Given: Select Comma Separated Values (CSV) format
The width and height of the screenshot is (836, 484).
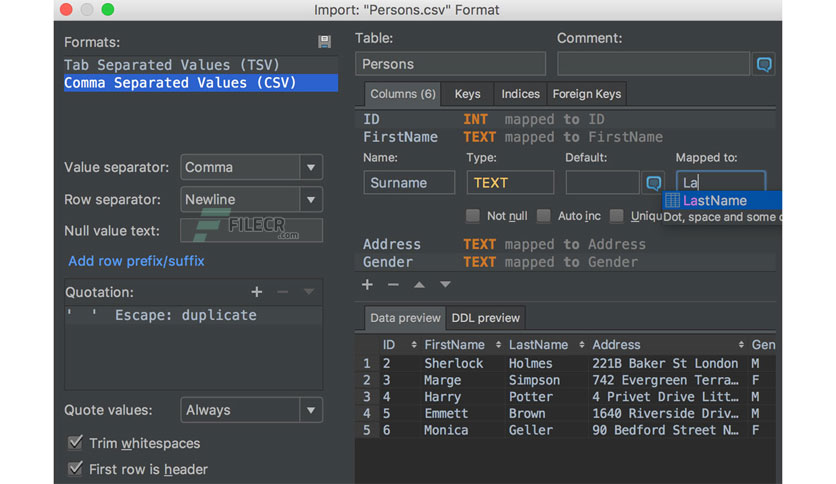Looking at the screenshot, I should [x=200, y=83].
